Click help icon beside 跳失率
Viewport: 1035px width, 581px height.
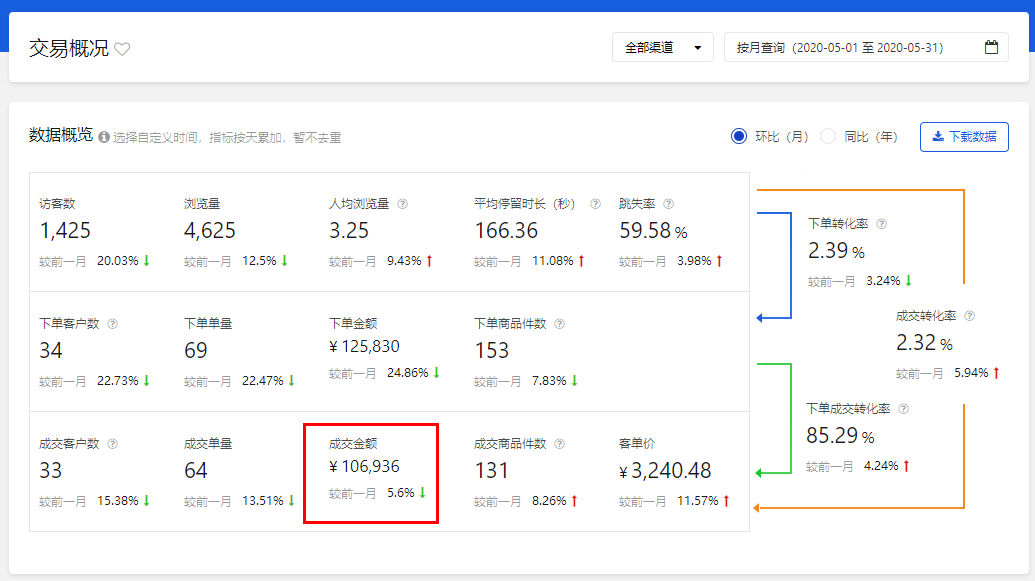[669, 204]
